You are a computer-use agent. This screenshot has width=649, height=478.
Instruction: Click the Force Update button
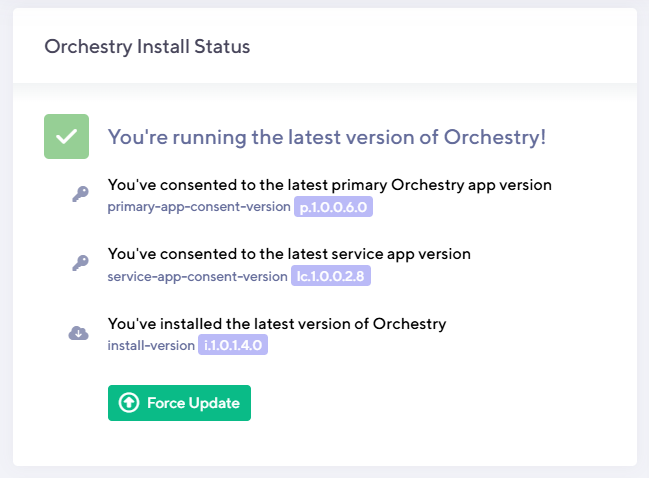point(179,403)
